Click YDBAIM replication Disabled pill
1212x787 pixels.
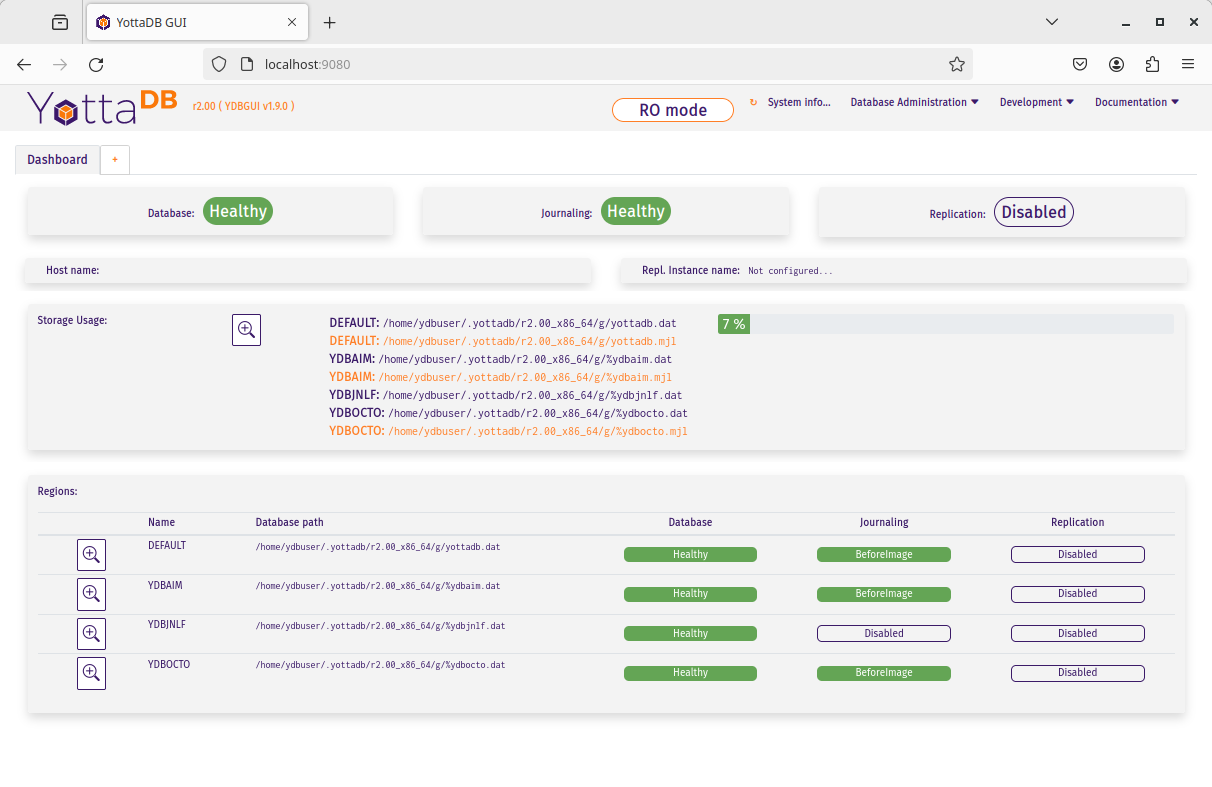tap(1078, 594)
